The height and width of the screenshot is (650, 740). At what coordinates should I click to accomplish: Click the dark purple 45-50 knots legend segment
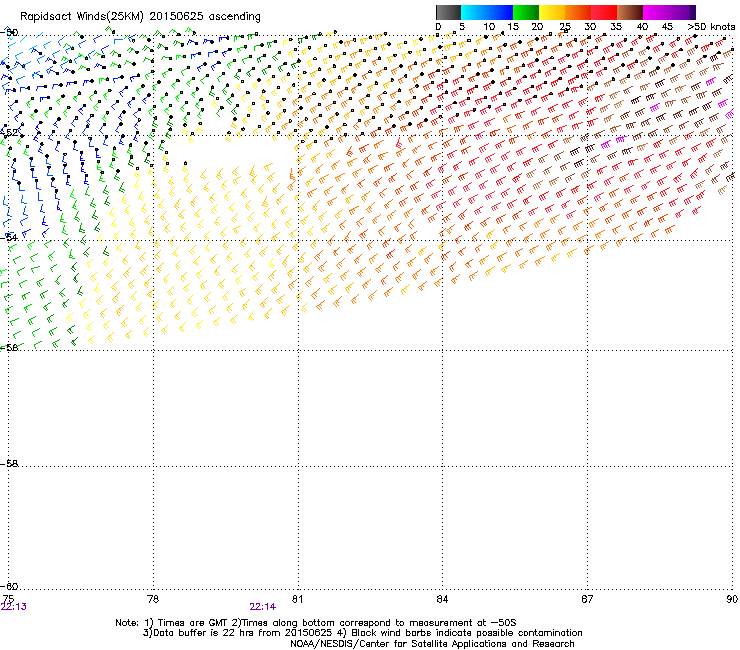coord(682,12)
